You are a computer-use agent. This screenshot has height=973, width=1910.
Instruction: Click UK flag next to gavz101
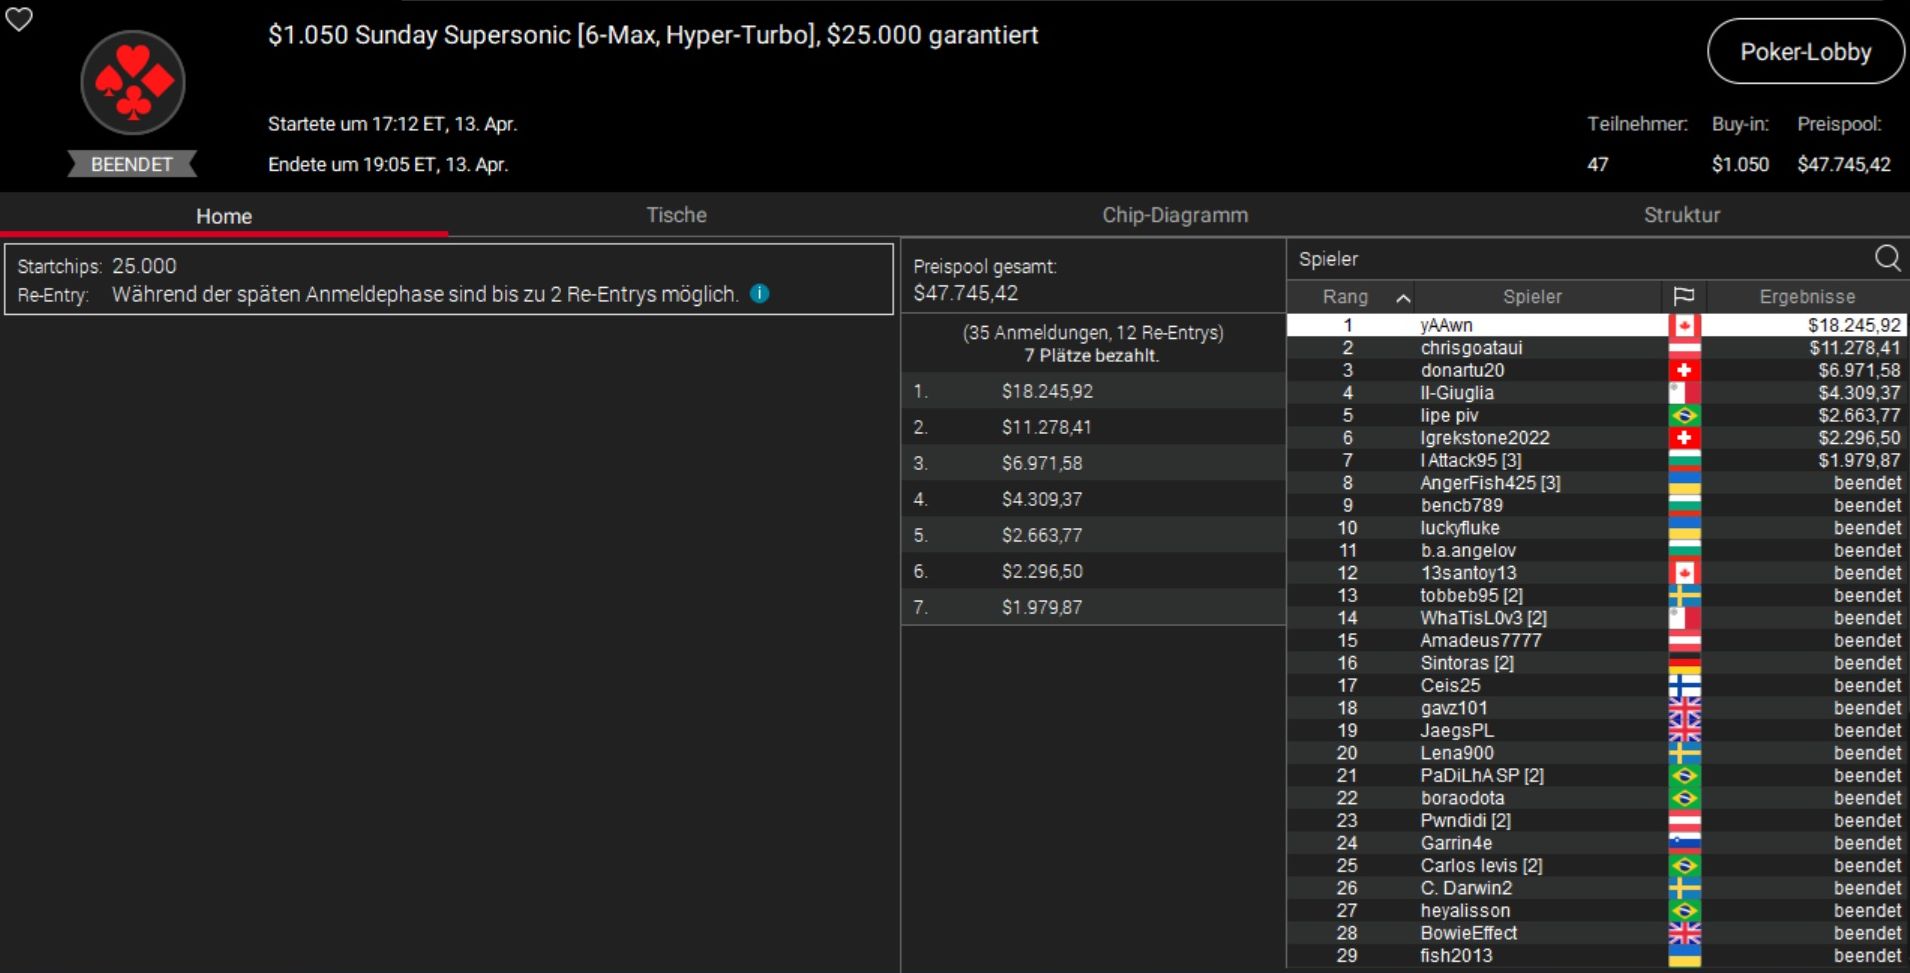1684,708
